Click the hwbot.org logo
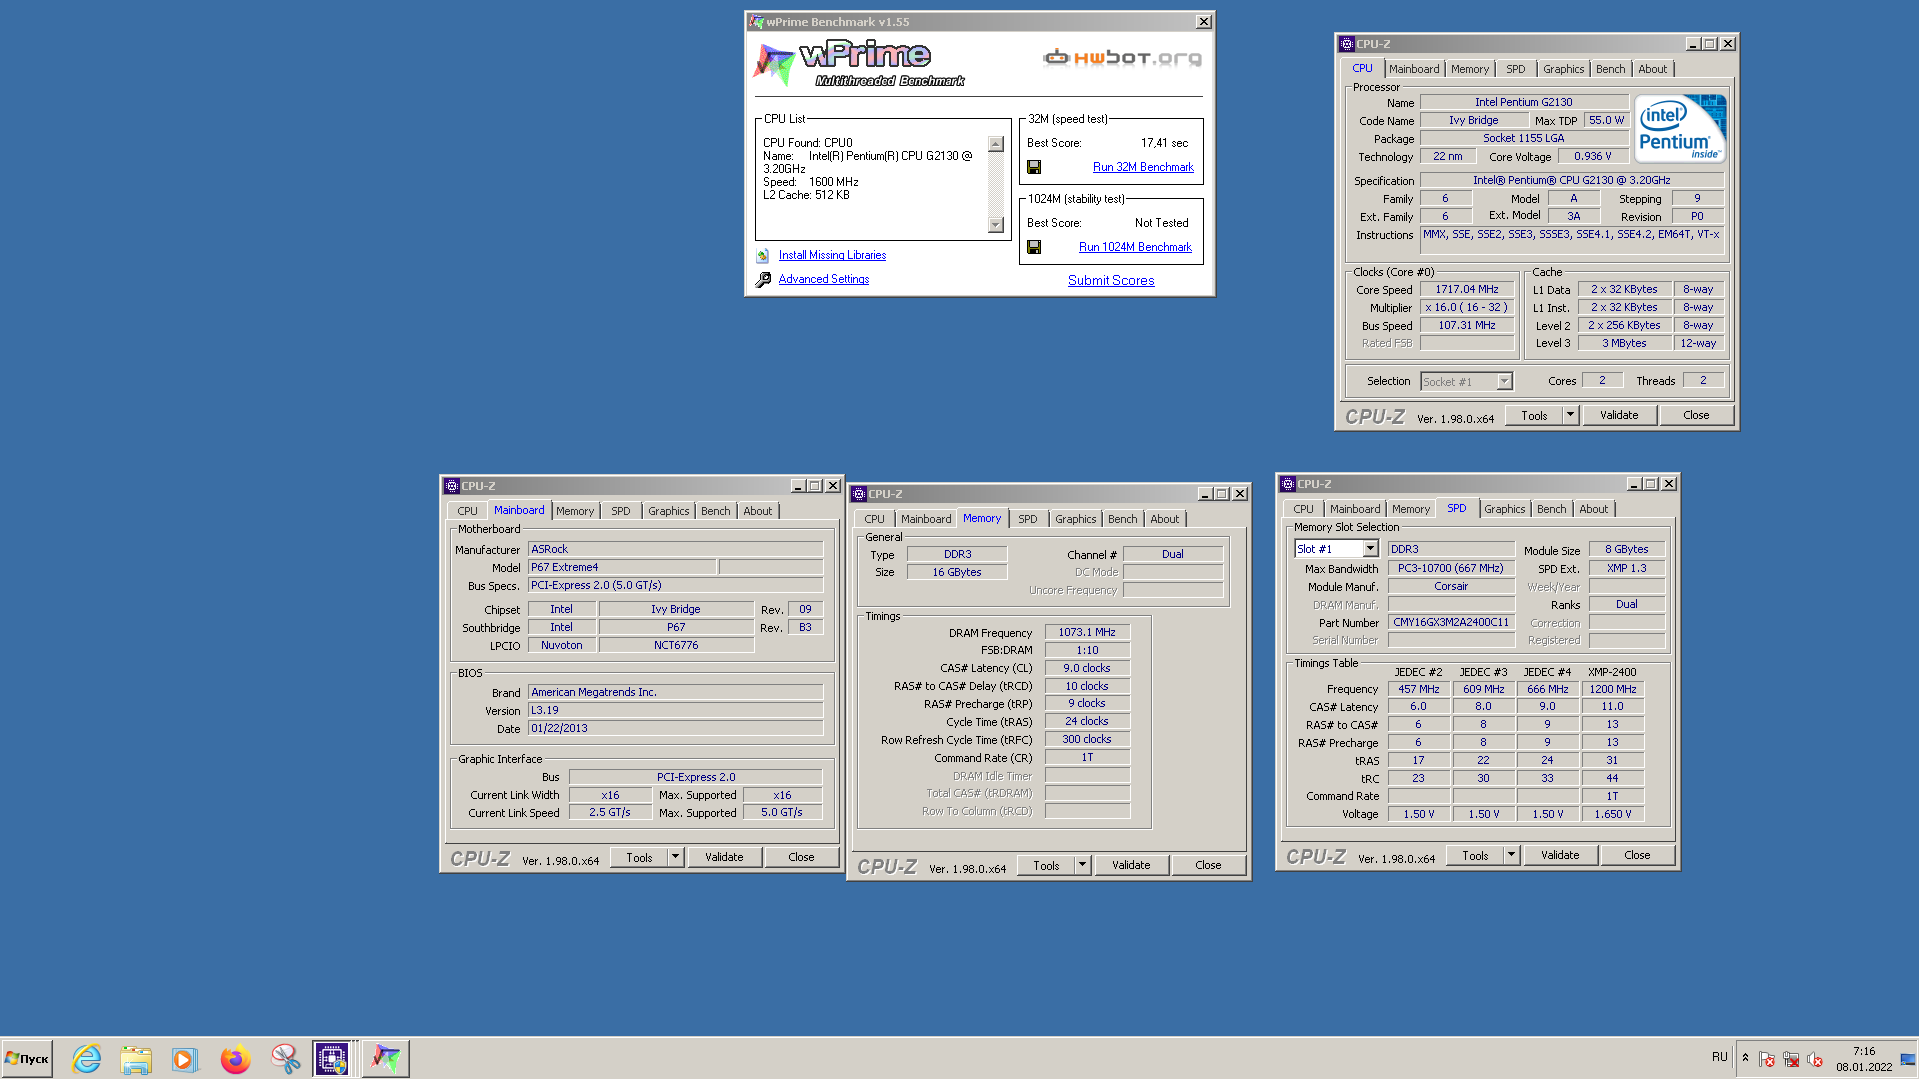 click(1122, 57)
